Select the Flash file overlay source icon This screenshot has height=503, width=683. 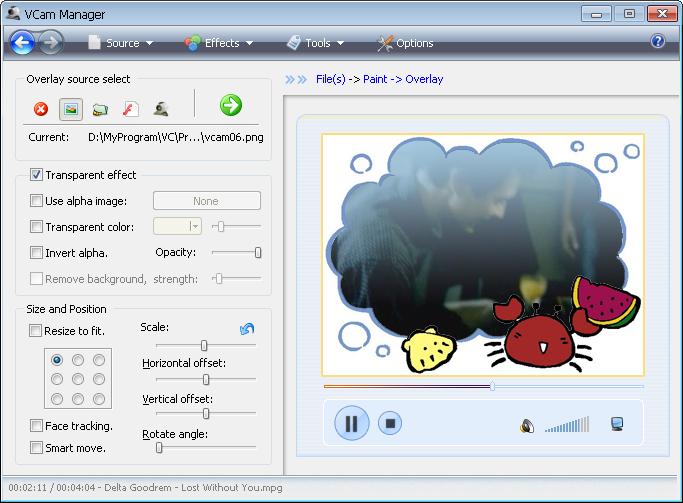130,109
